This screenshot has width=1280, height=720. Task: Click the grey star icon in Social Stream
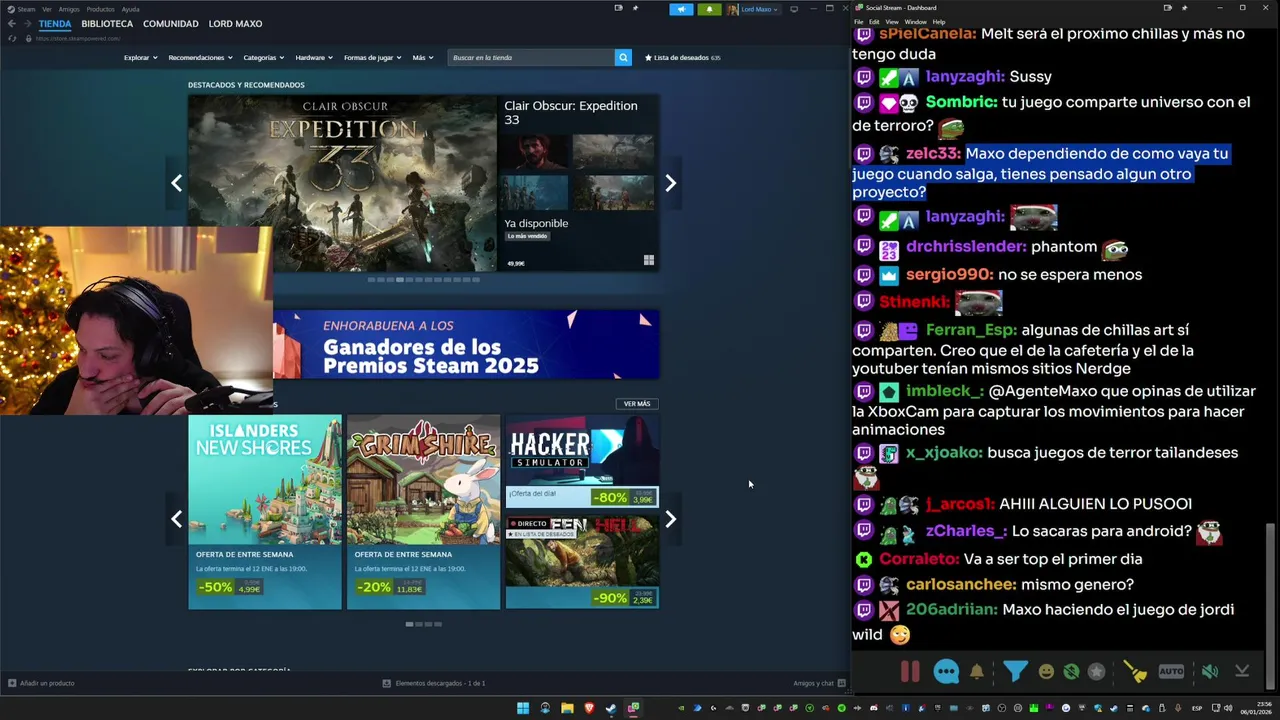pyautogui.click(x=1097, y=672)
